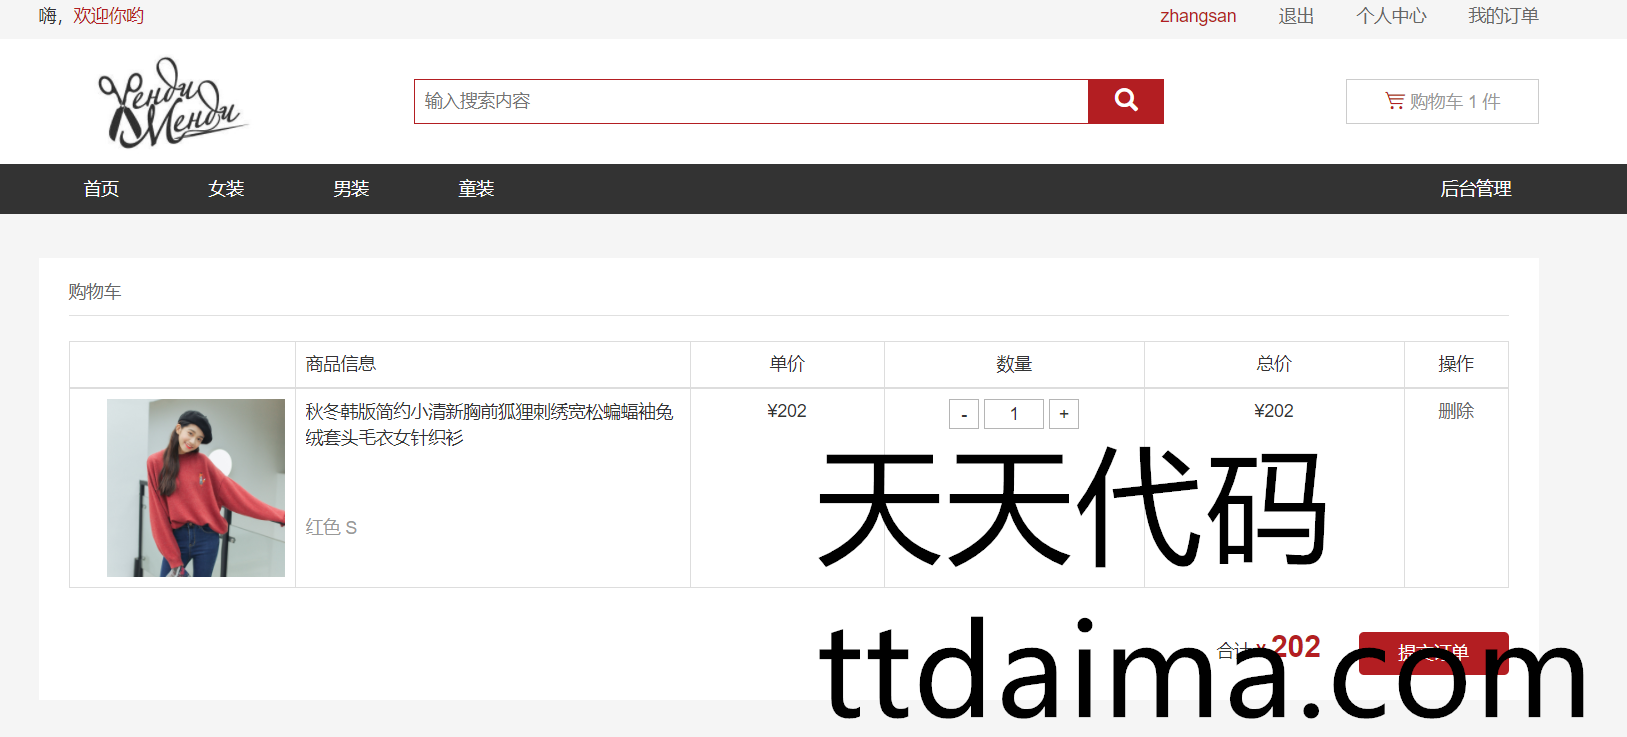This screenshot has width=1627, height=737.
Task: Delete the sweater via 删除 link
Action: [x=1455, y=411]
